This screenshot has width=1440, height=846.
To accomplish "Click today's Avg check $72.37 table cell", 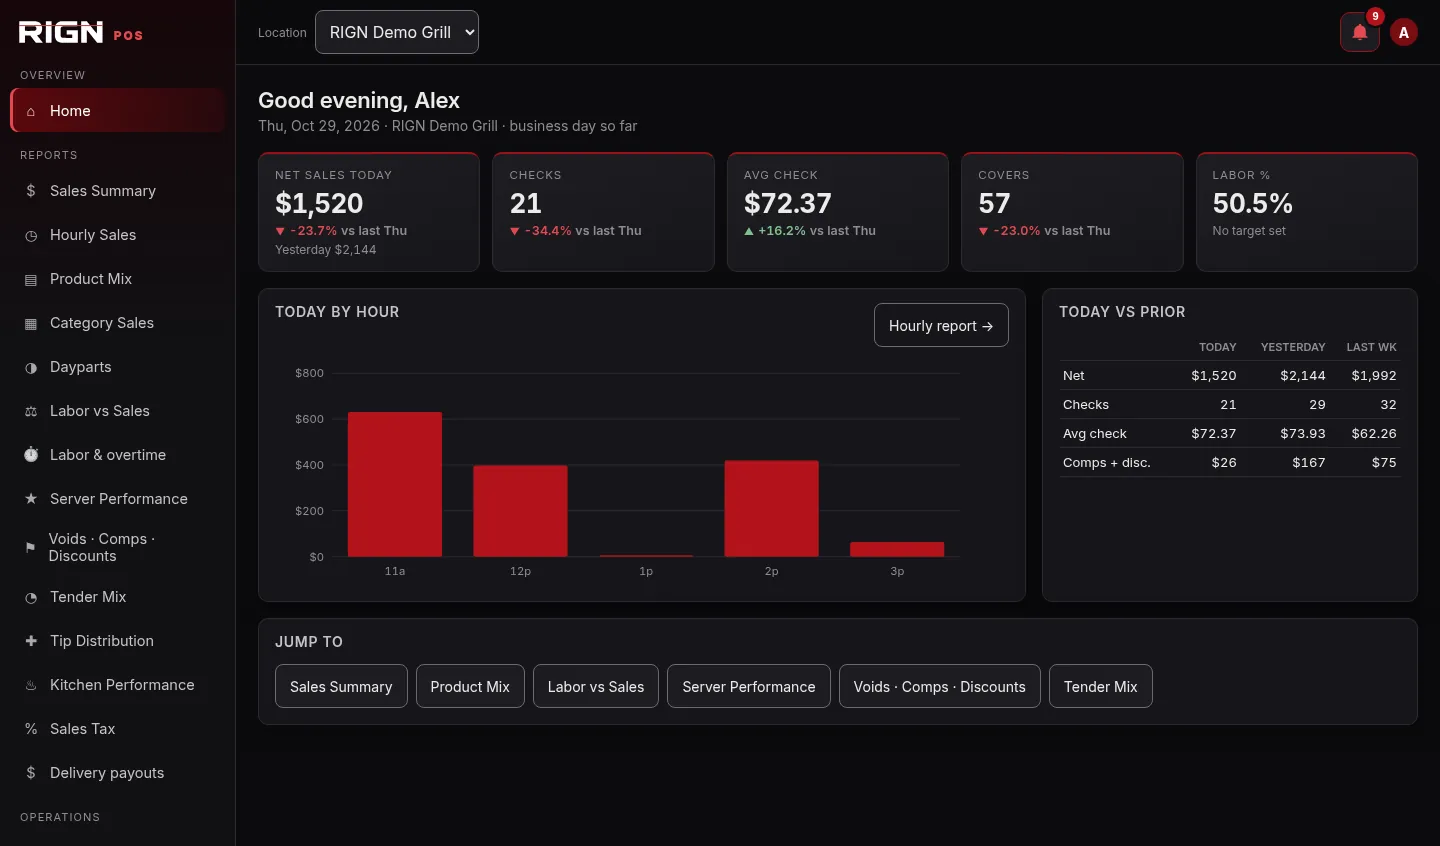I will click(1214, 434).
